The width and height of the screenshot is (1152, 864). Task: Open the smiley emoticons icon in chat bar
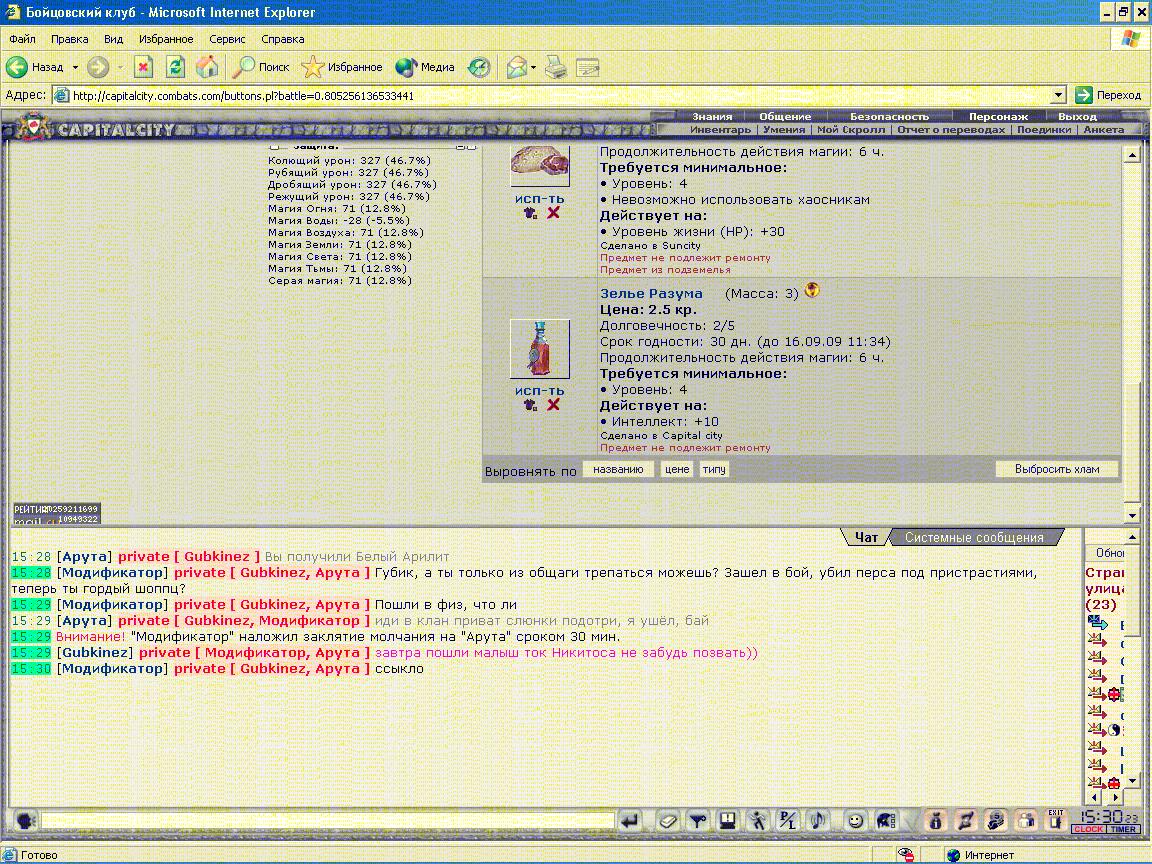[x=855, y=820]
